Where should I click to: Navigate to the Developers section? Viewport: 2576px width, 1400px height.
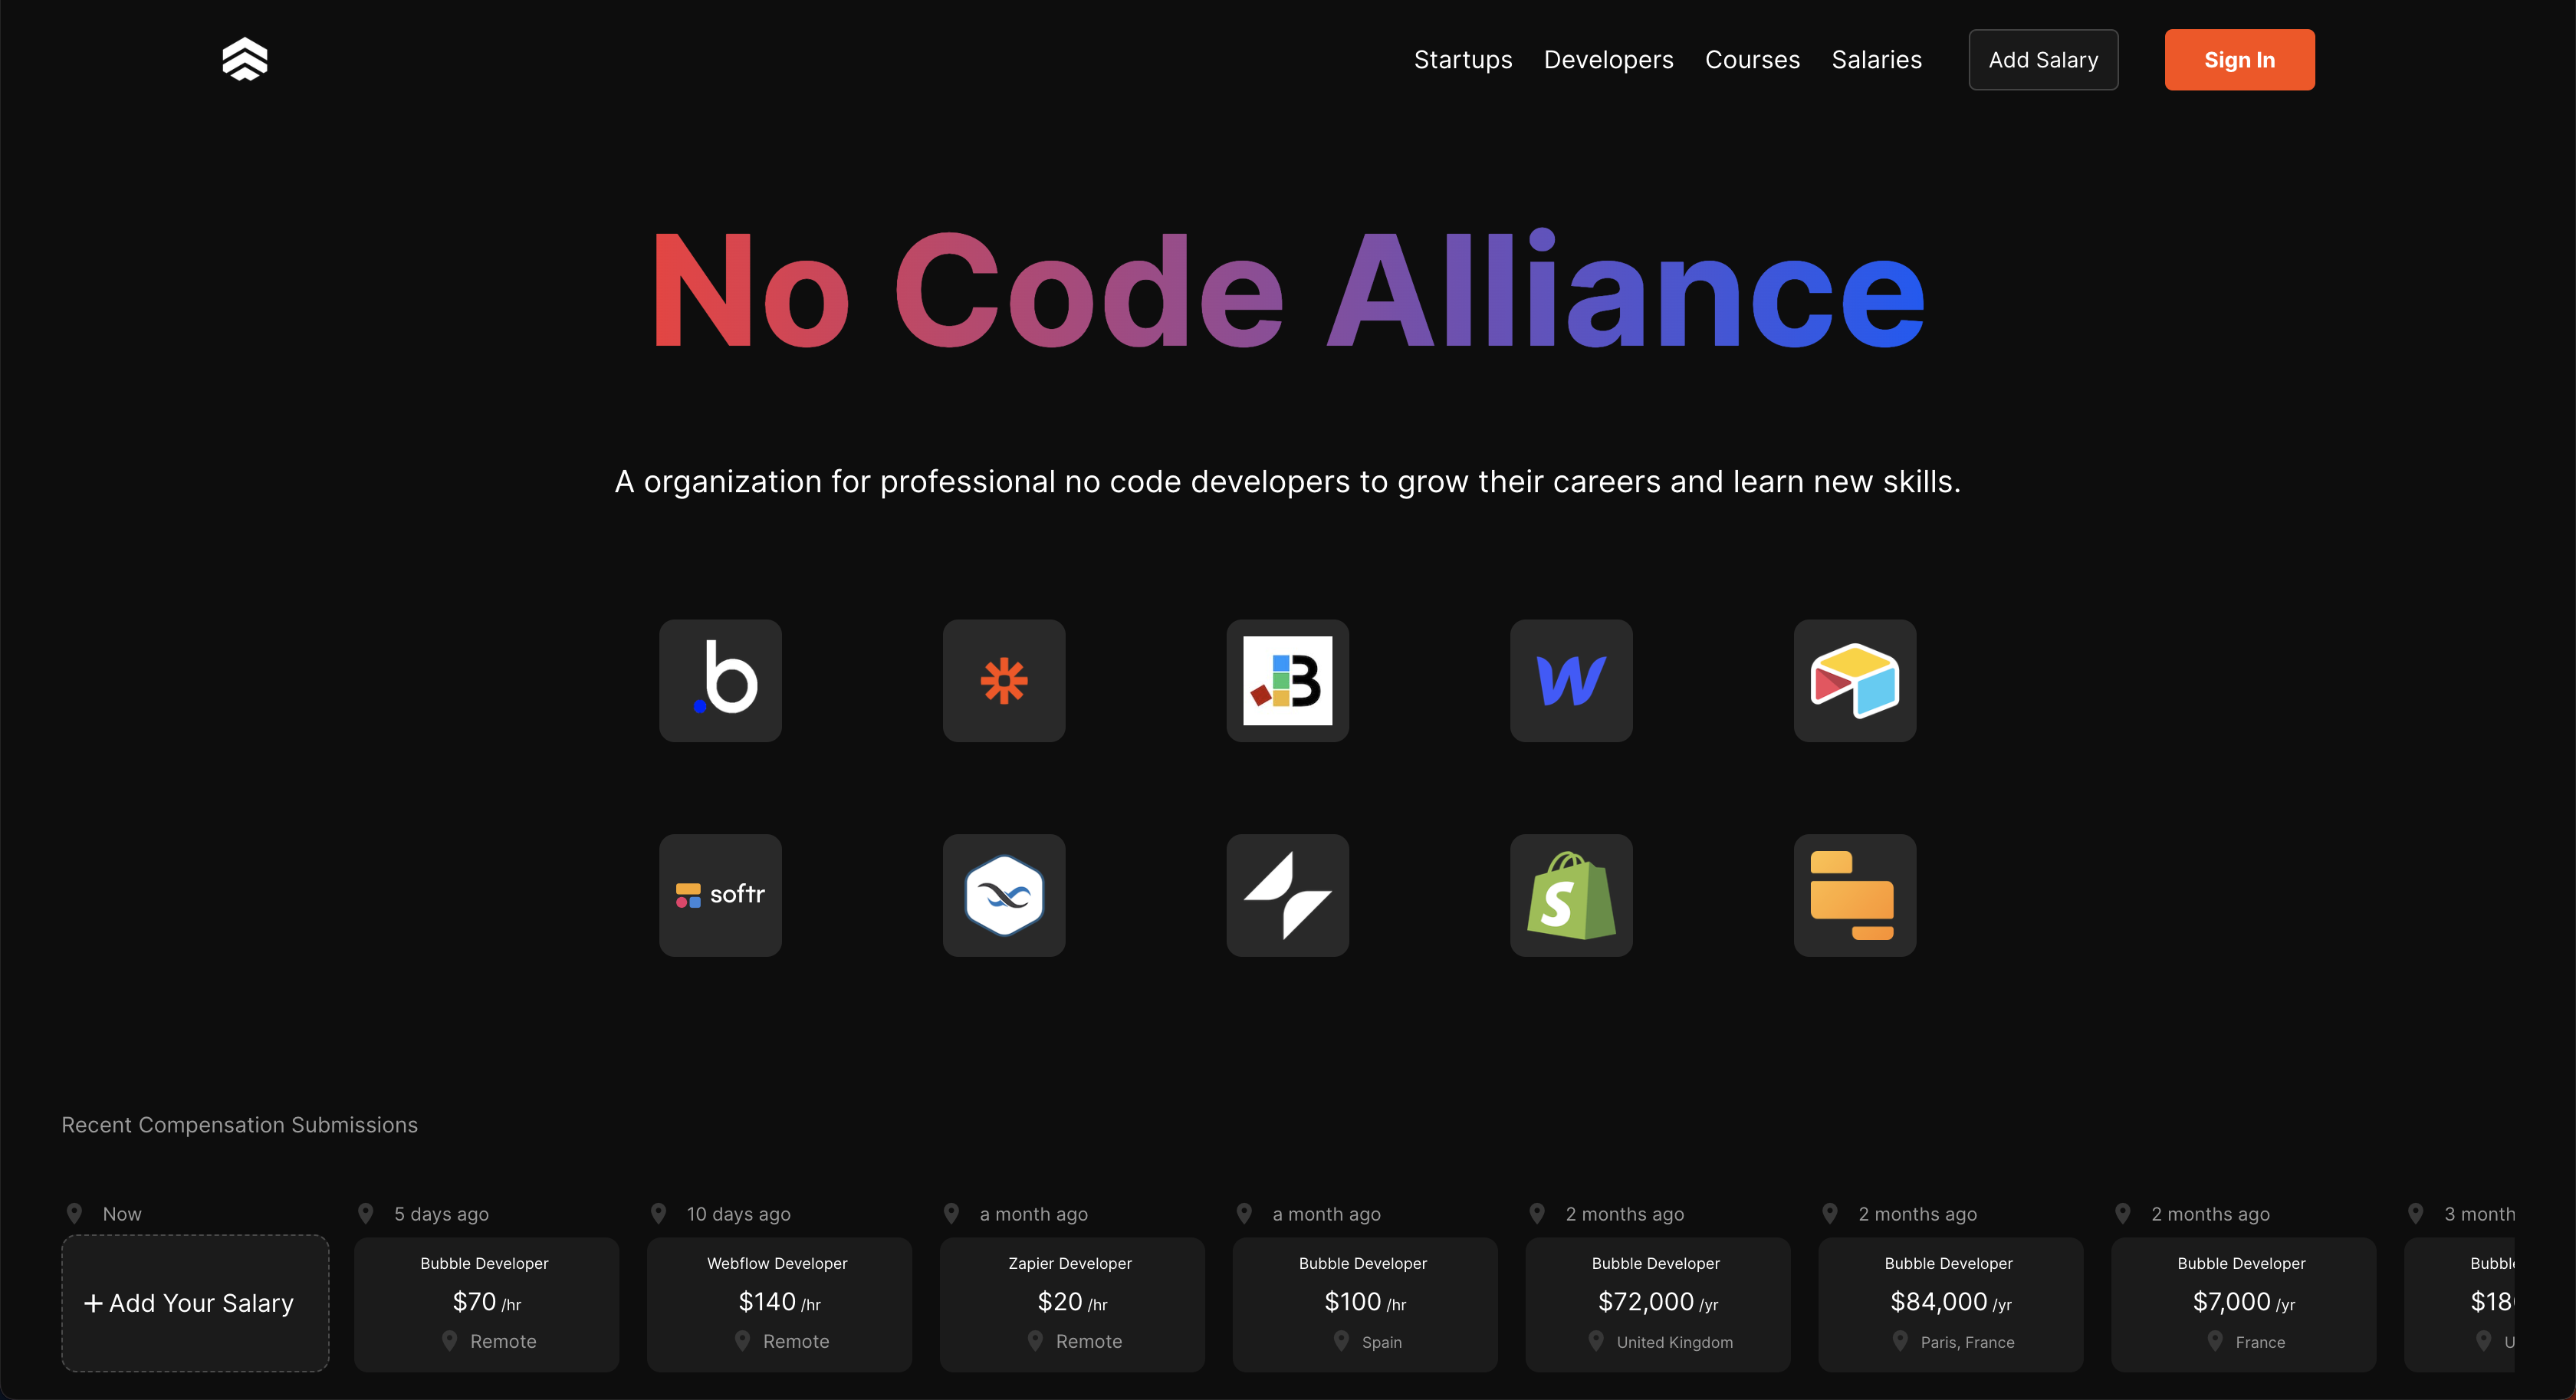point(1609,59)
